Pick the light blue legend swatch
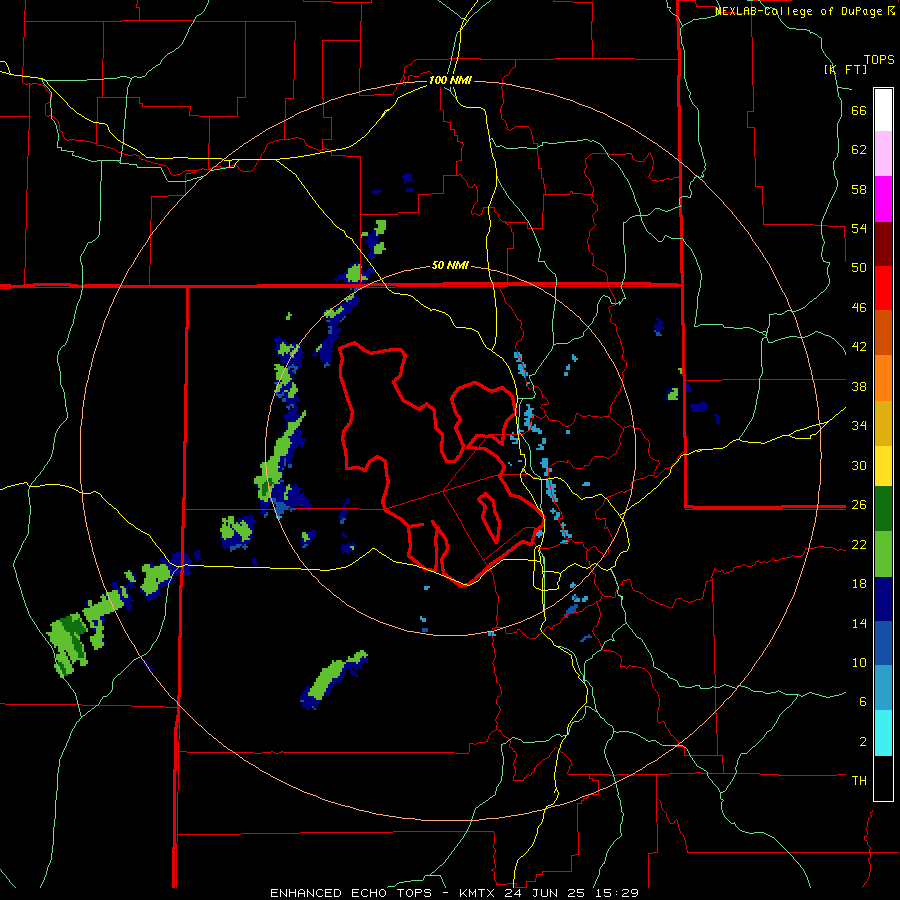 coord(883,688)
